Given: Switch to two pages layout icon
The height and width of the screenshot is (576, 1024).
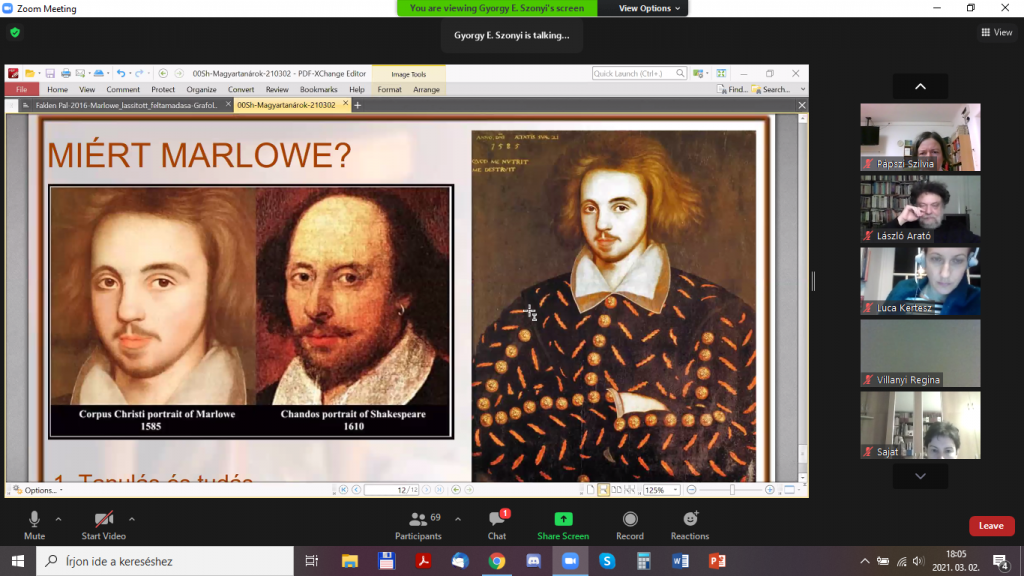Looking at the screenshot, I should pyautogui.click(x=616, y=490).
